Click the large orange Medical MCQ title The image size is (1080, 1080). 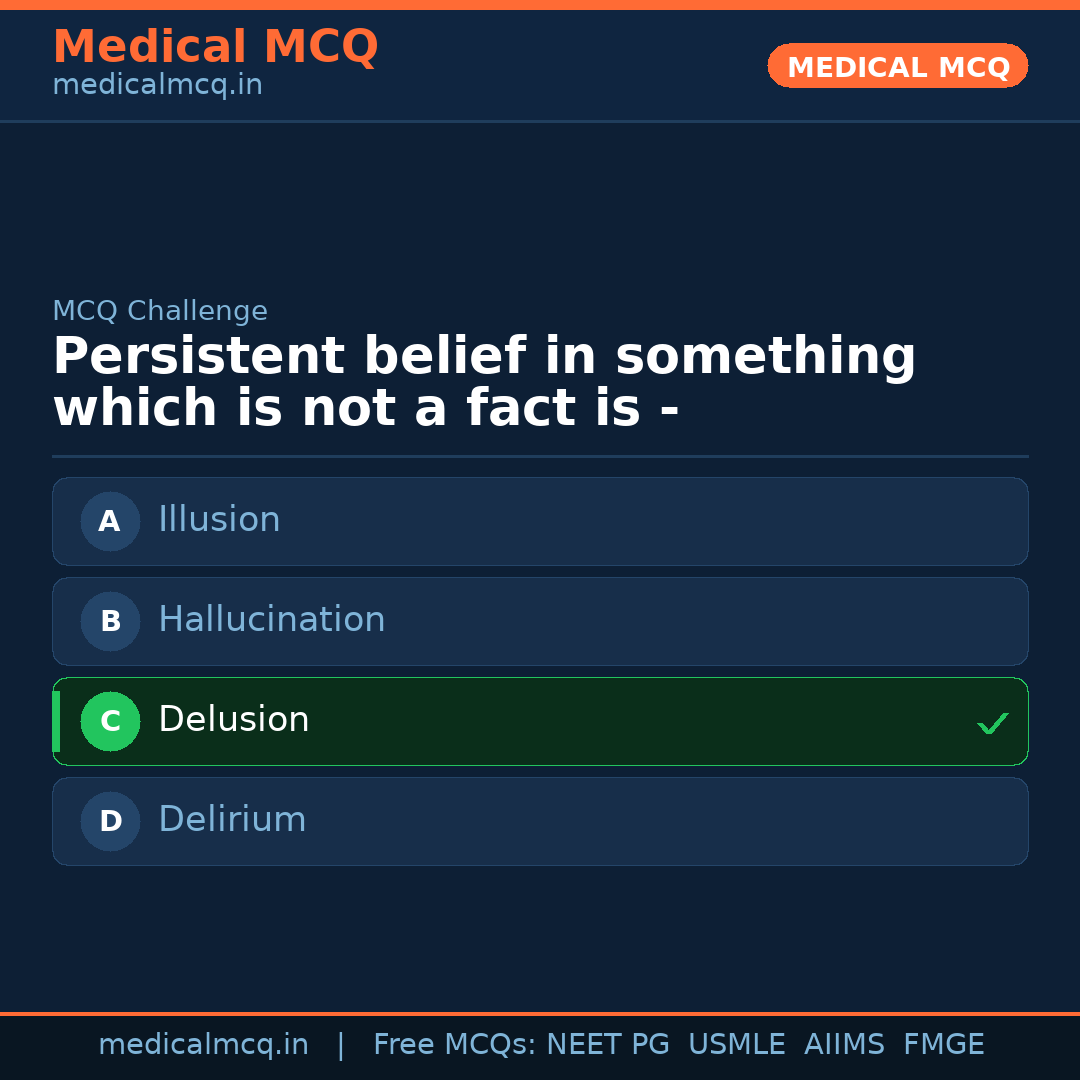[215, 47]
